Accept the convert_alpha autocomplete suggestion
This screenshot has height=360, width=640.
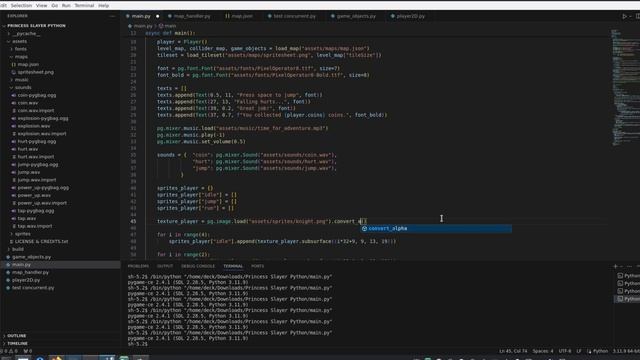[436, 229]
